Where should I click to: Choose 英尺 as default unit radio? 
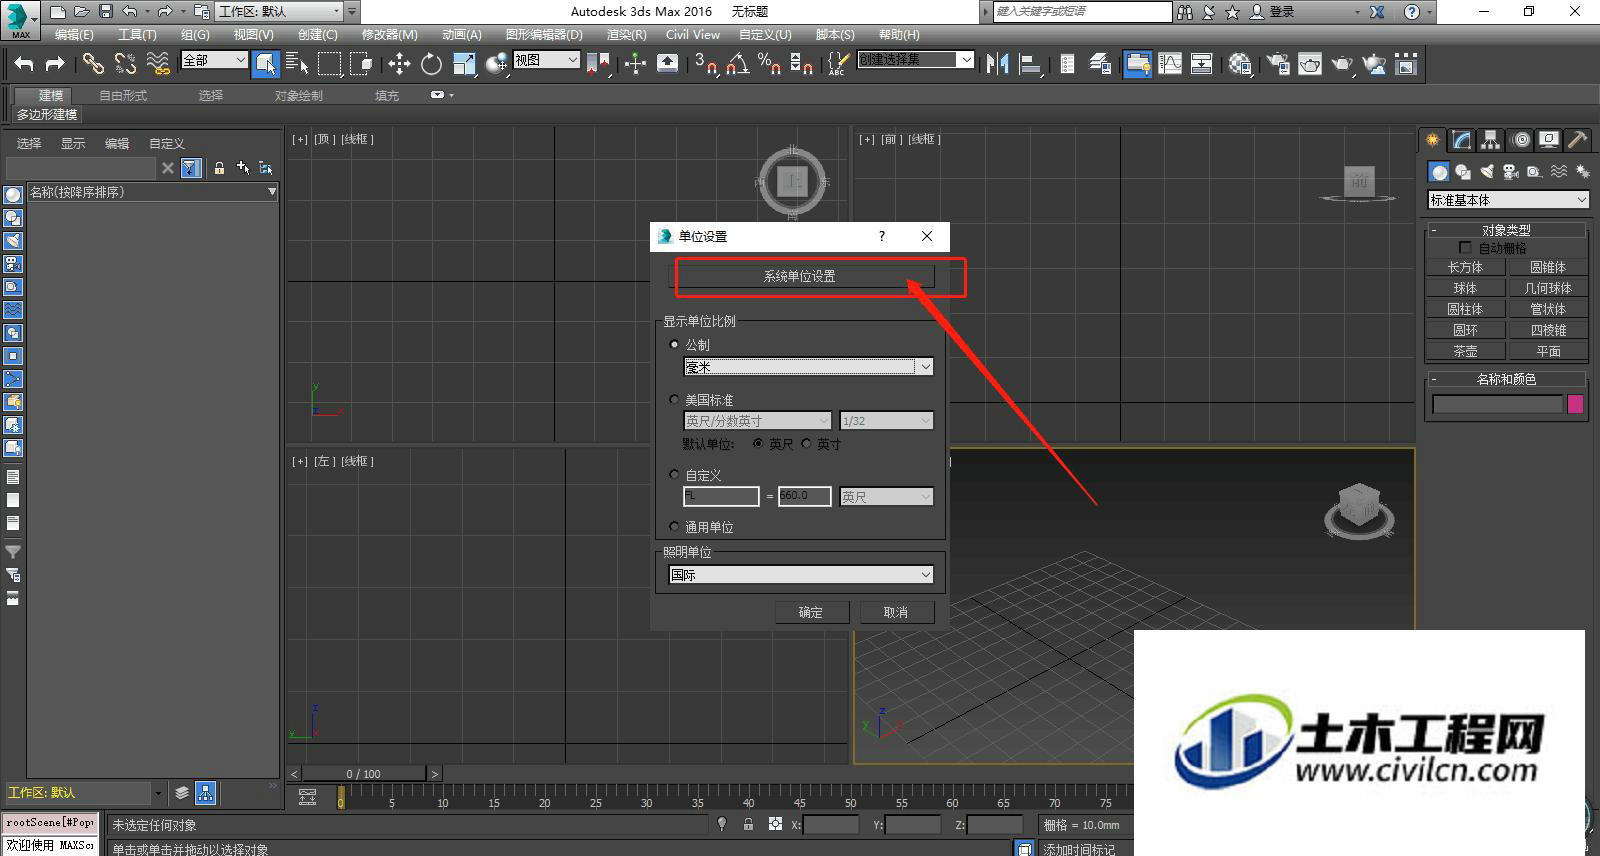(758, 444)
